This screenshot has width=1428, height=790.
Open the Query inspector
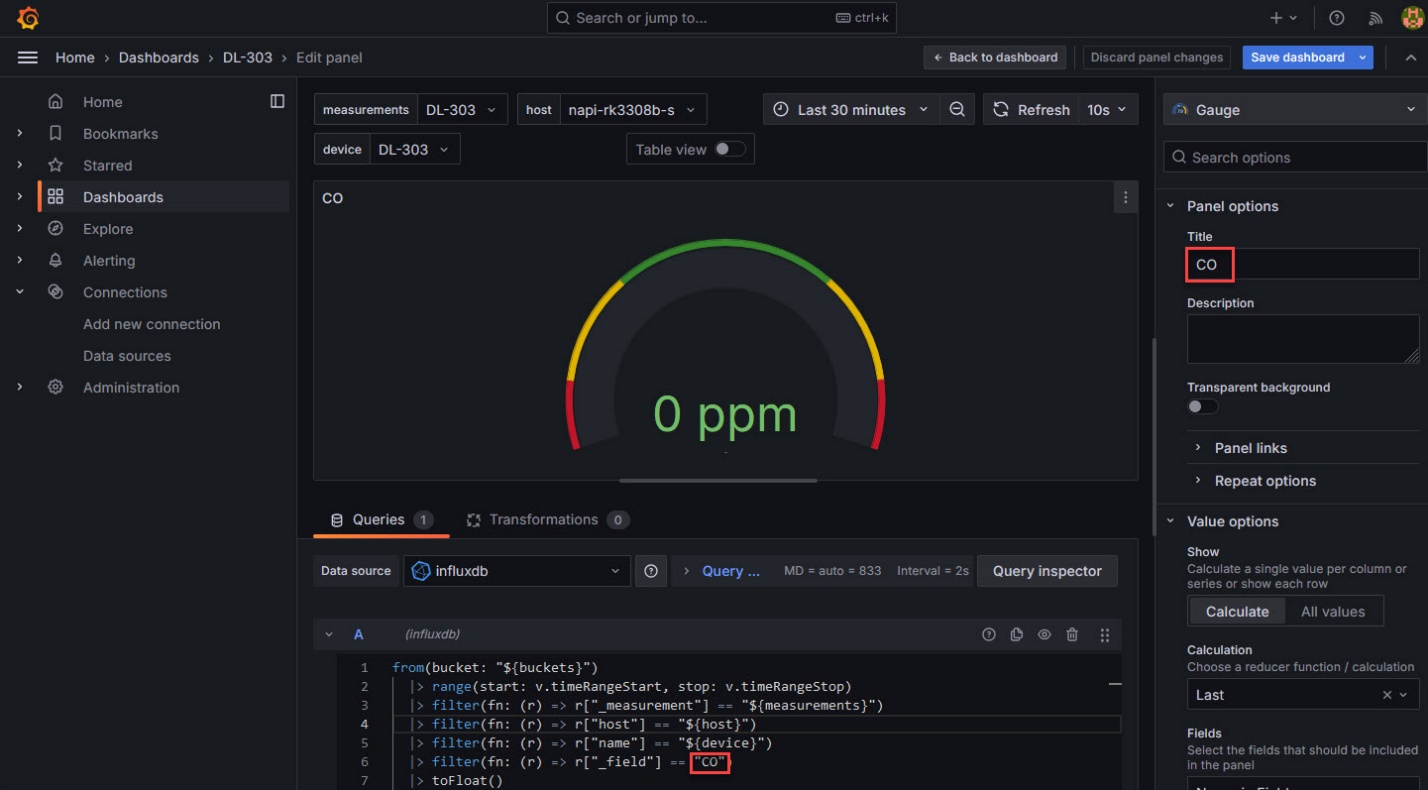(x=1047, y=570)
